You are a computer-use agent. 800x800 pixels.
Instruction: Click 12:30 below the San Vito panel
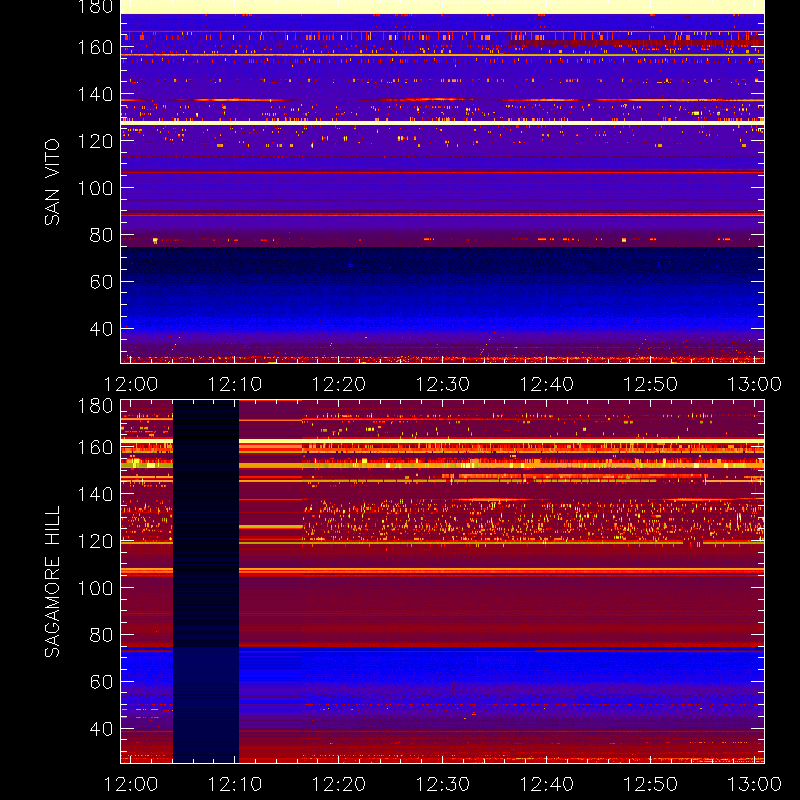[x=442, y=384]
